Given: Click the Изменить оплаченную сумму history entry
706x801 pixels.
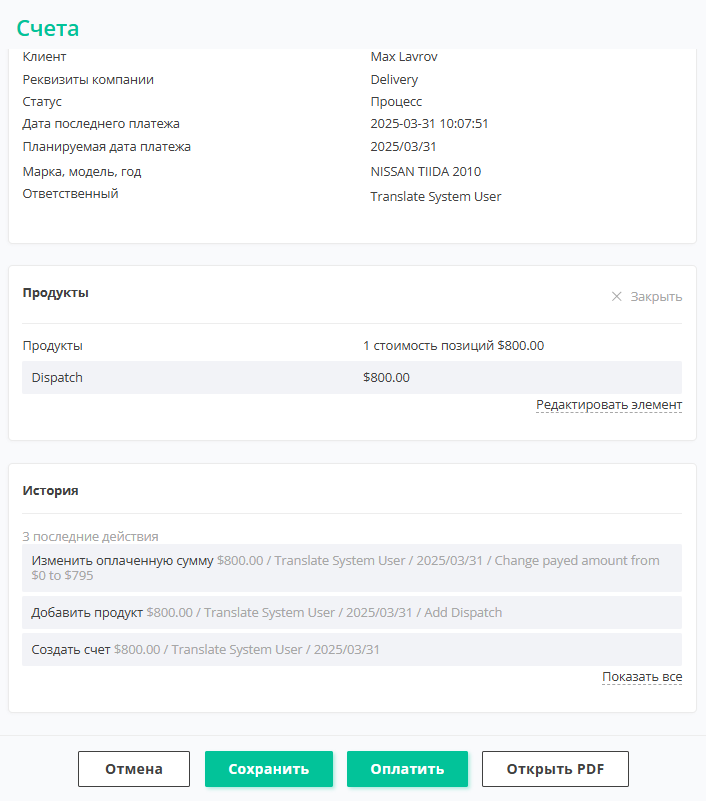Looking at the screenshot, I should 352,568.
